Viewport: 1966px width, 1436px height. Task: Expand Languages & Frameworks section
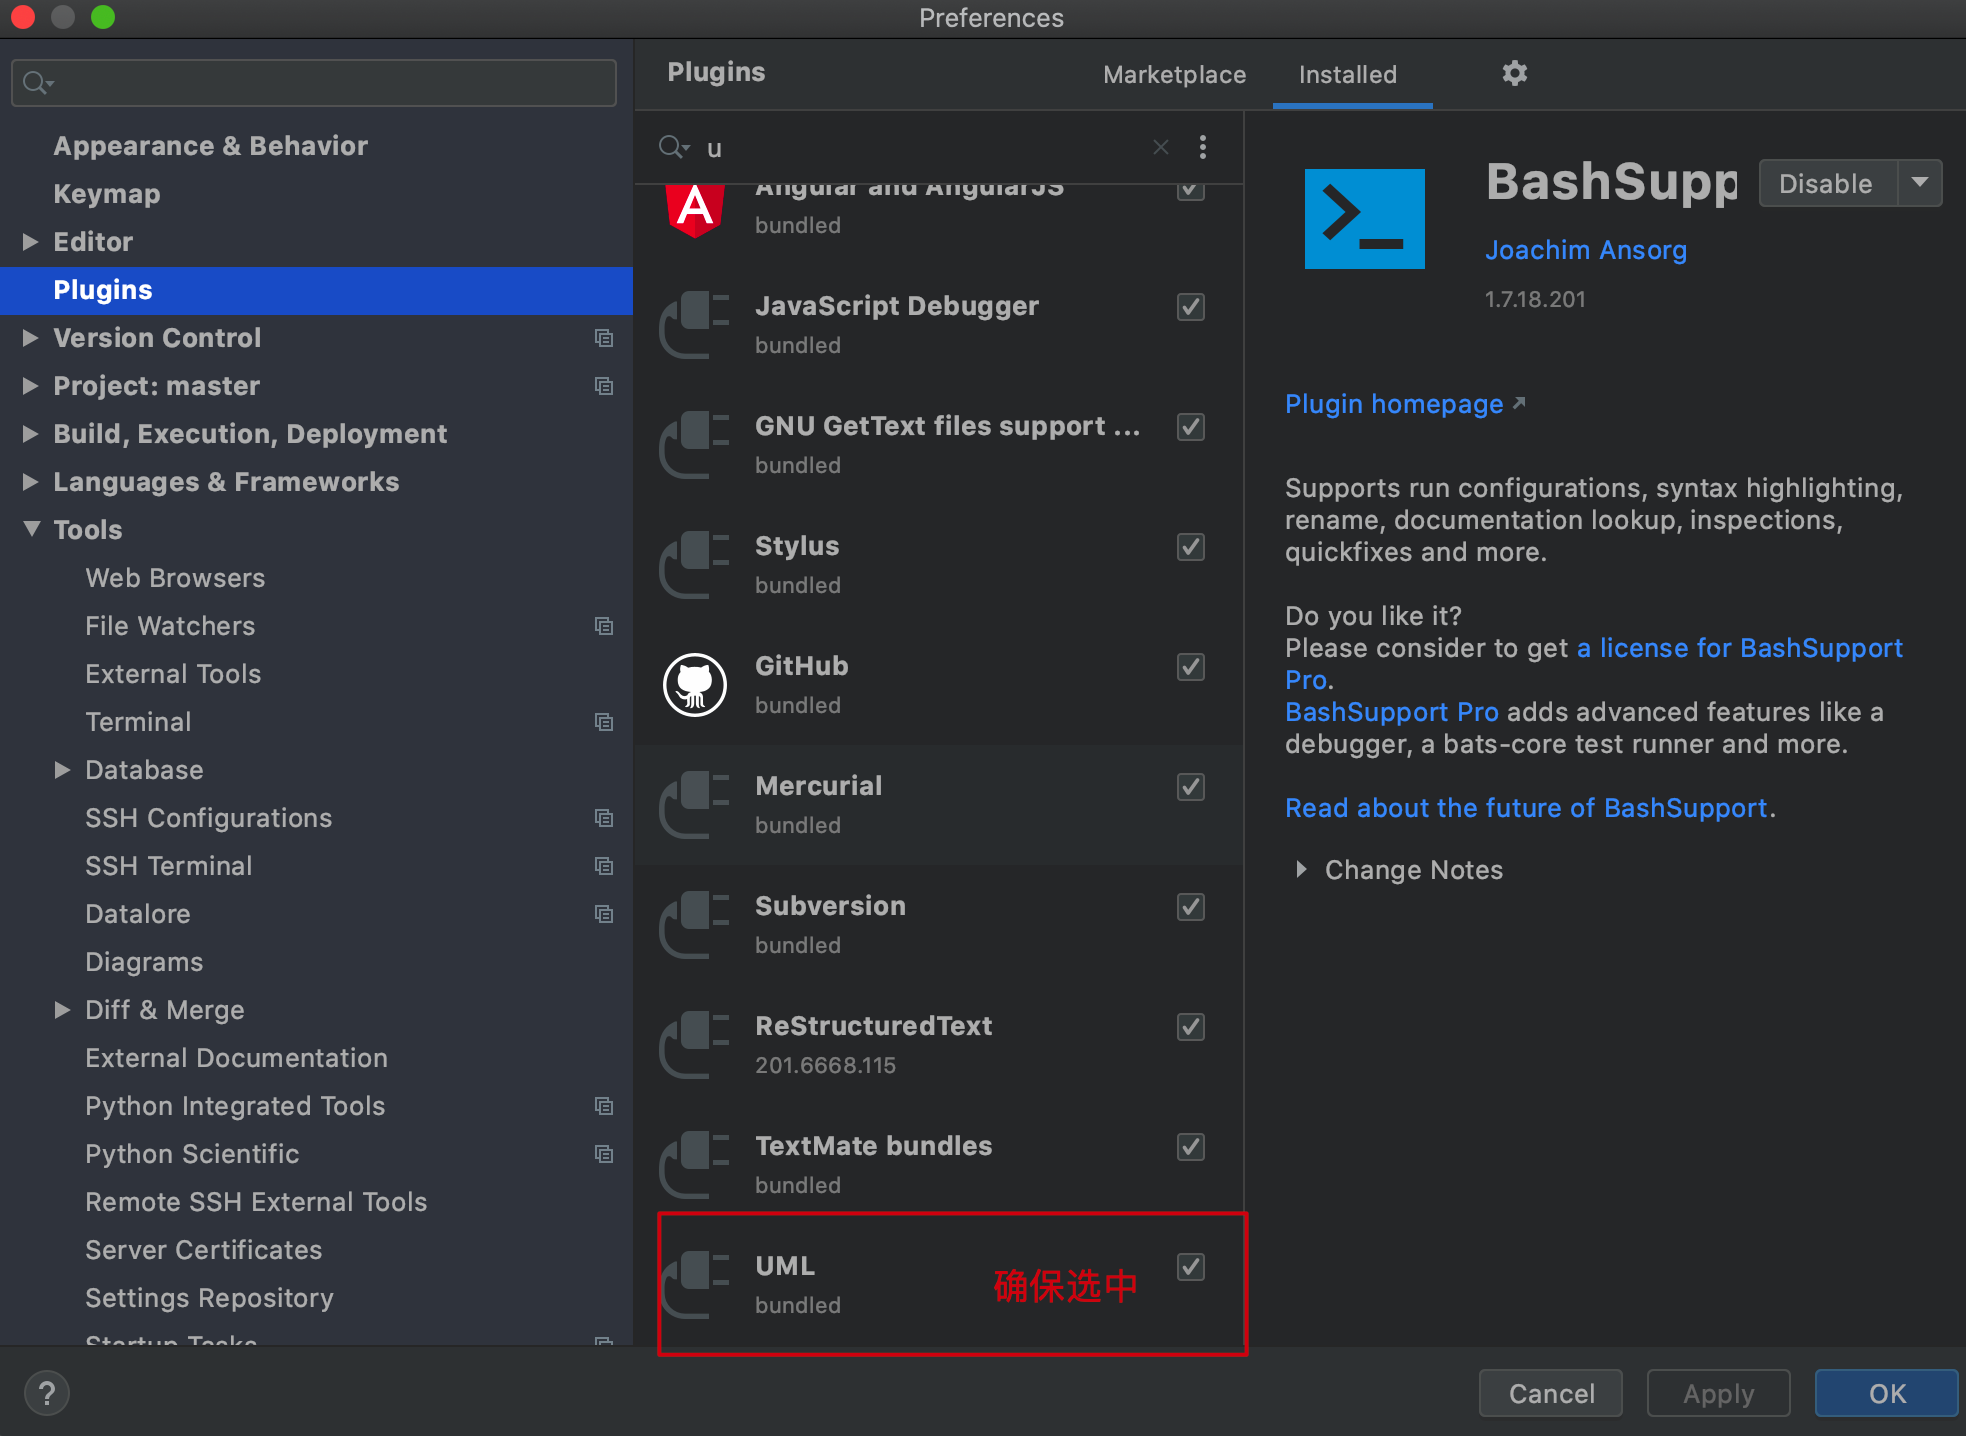30,482
